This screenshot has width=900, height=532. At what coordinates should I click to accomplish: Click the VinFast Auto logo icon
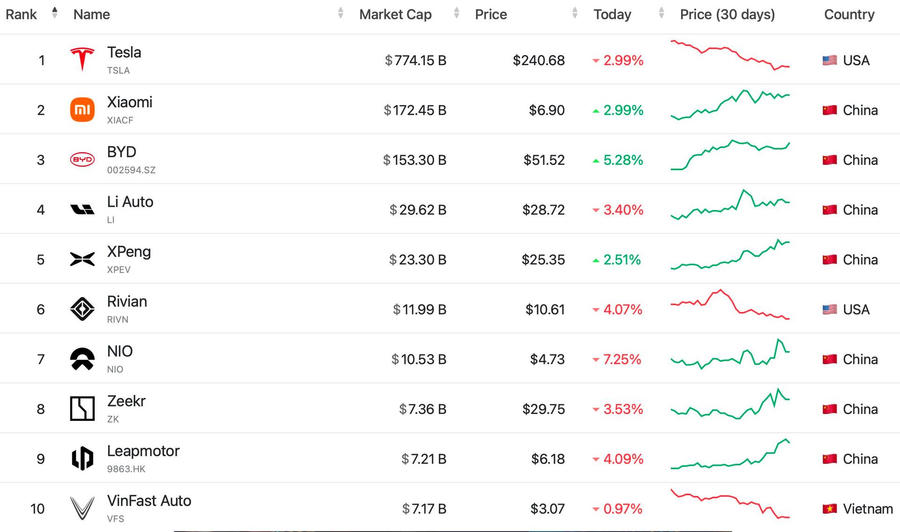point(82,508)
